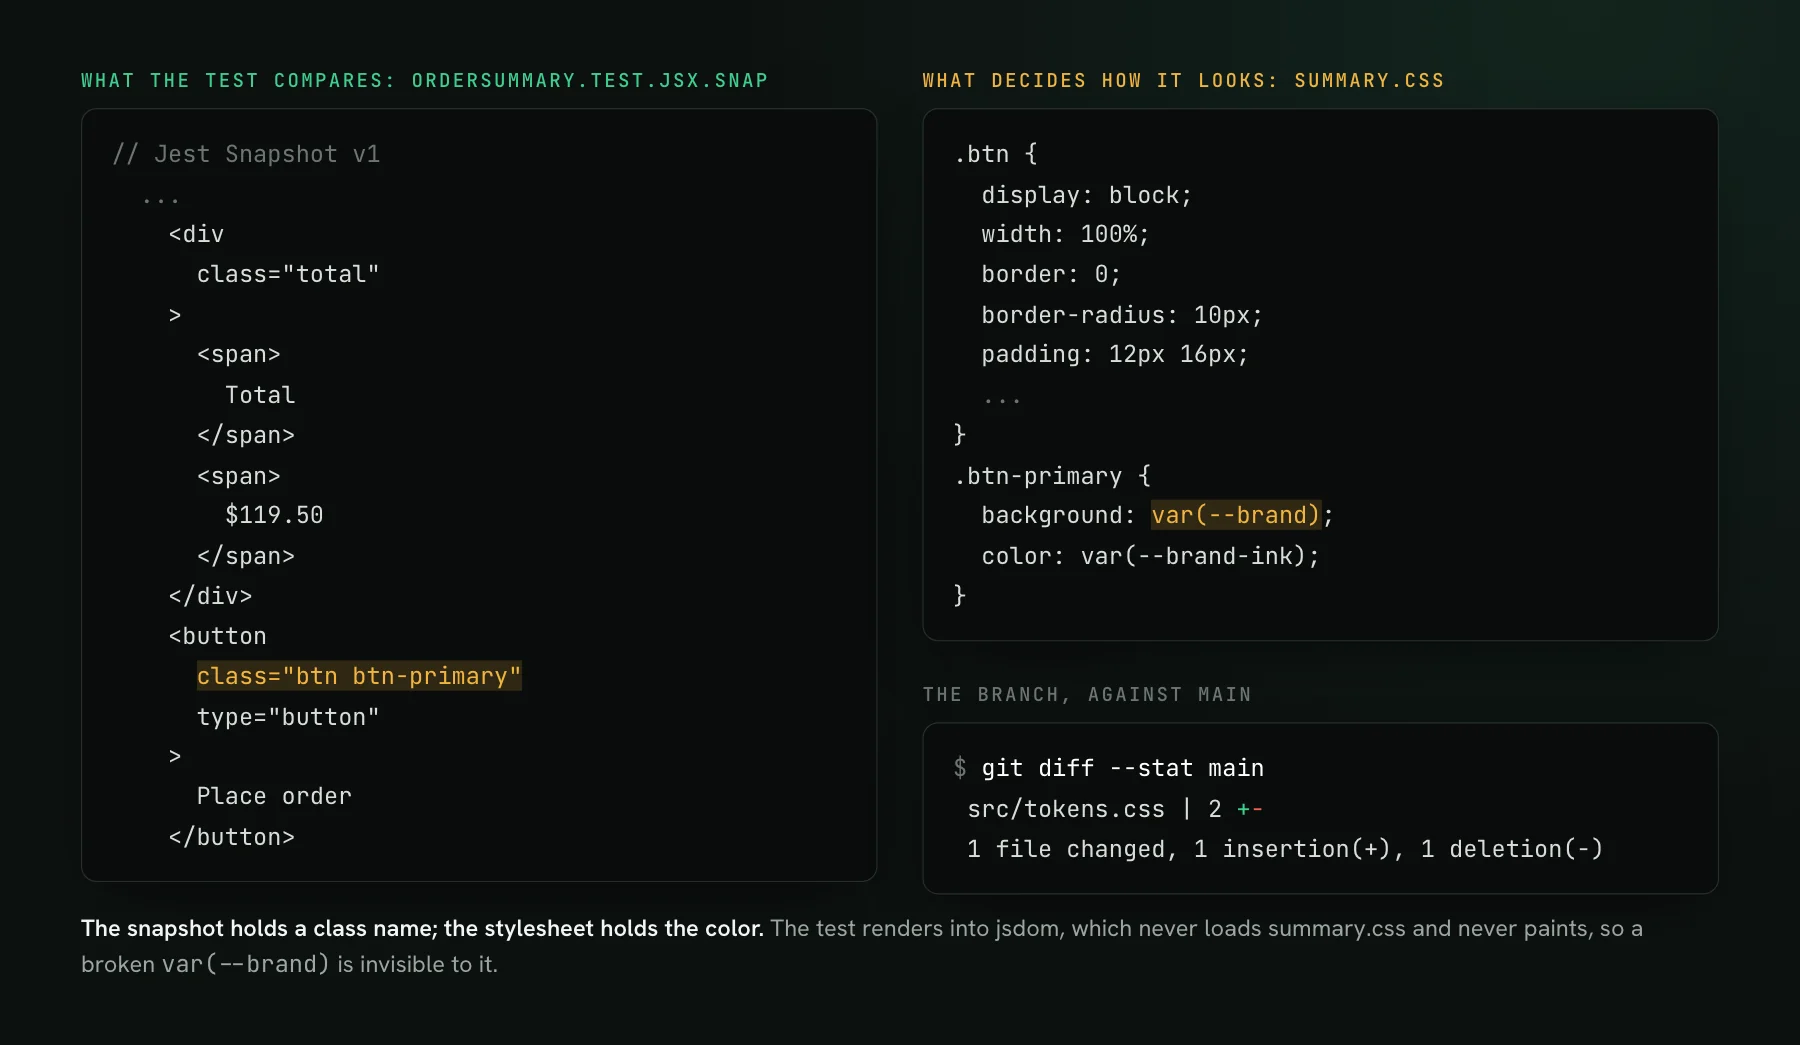Viewport: 1800px width, 1045px height.
Task: Select the 'display: block;' declaration
Action: [1087, 195]
